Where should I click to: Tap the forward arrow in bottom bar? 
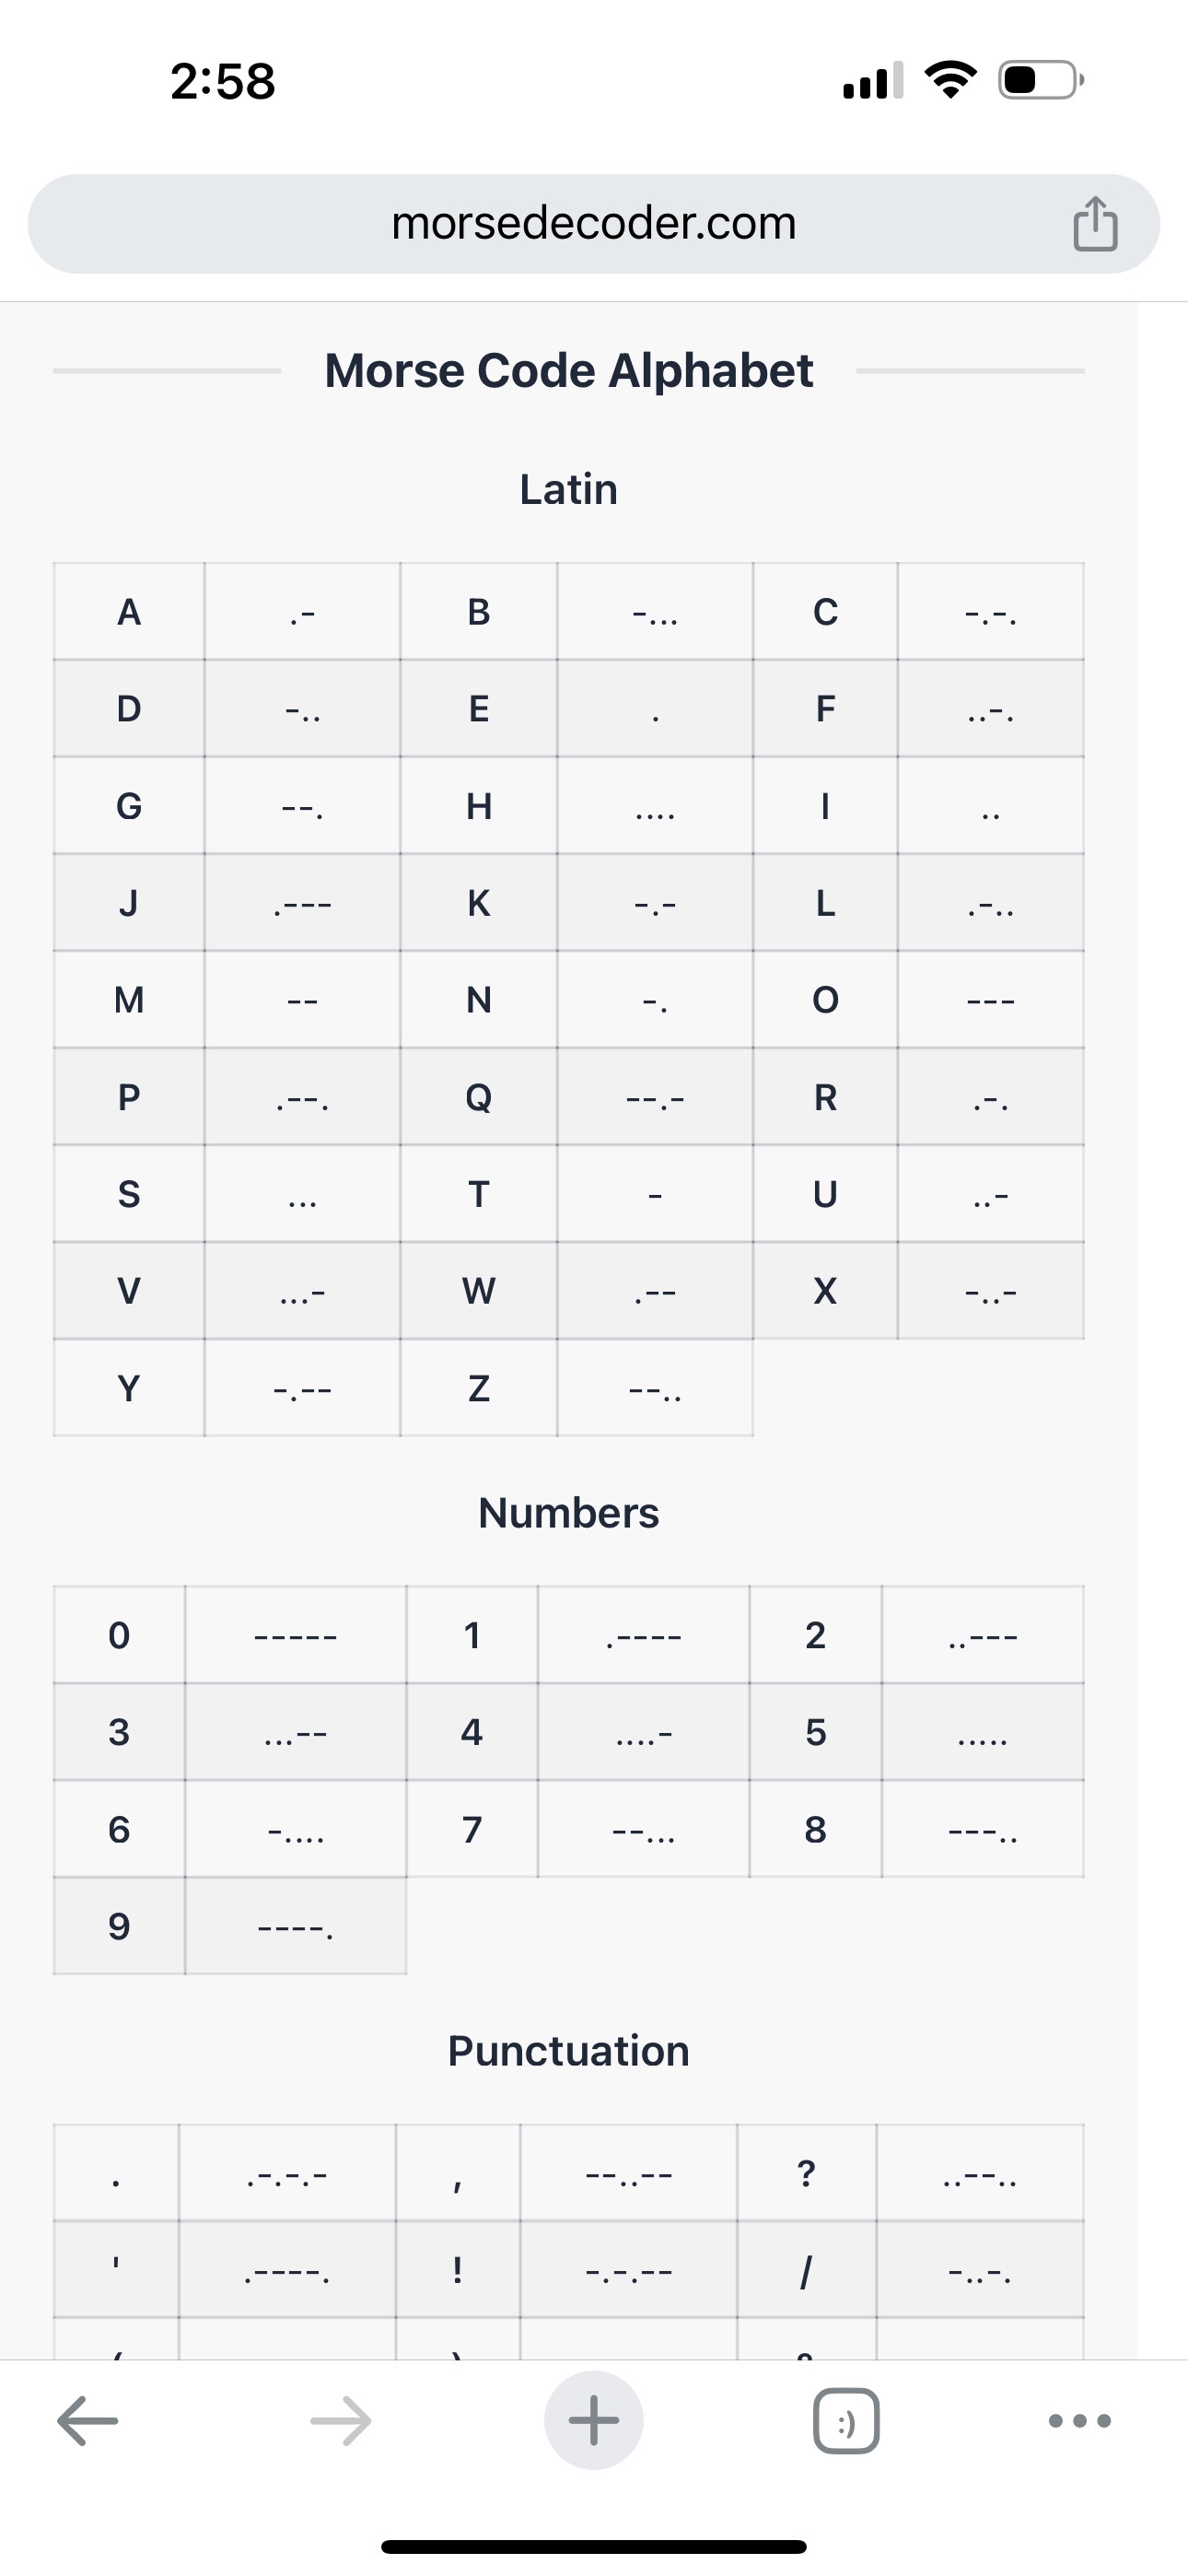click(341, 2421)
